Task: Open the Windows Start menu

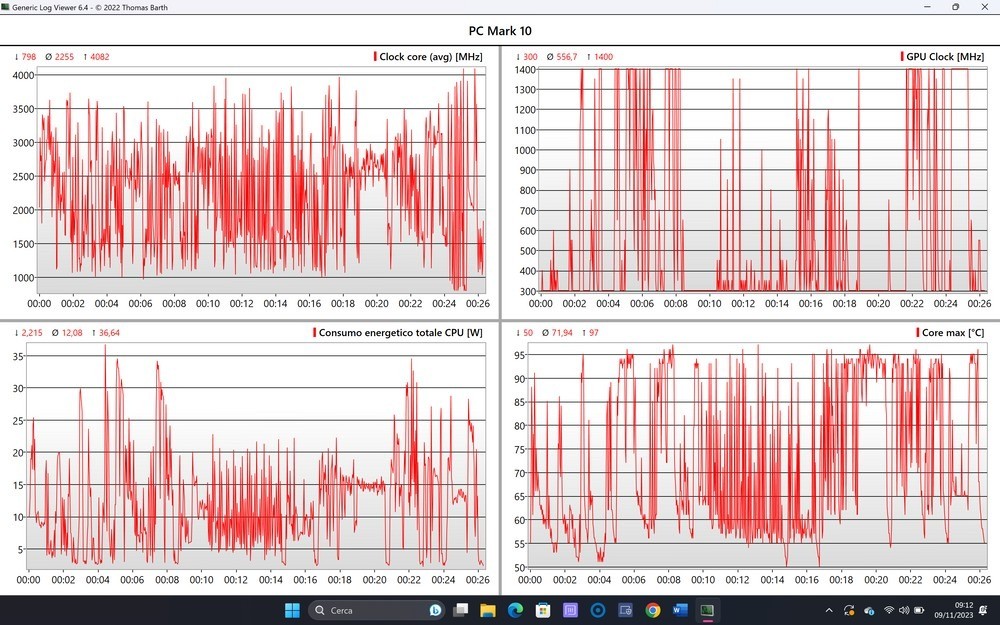Action: 291,610
